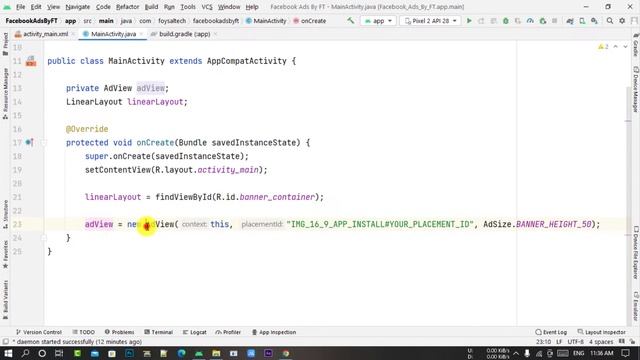The image size is (640, 360).
Task: Click the line separator LF in status bar
Action: pos(559,342)
